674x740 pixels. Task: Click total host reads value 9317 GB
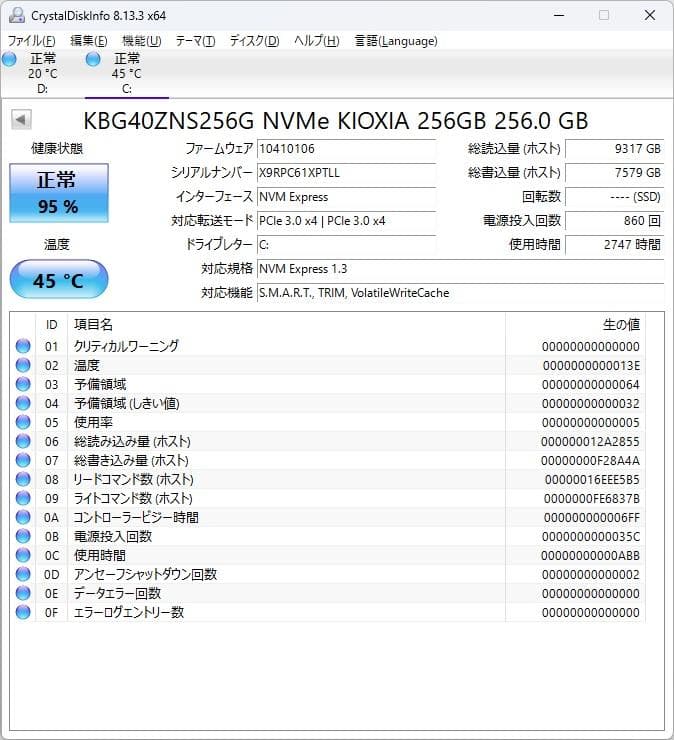coord(614,149)
